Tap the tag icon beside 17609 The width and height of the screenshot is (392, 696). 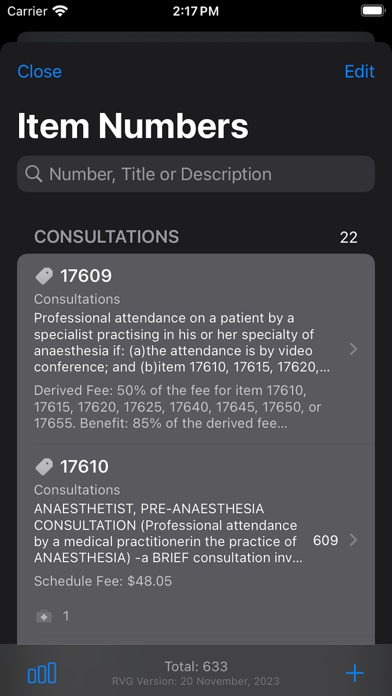pos(44,276)
